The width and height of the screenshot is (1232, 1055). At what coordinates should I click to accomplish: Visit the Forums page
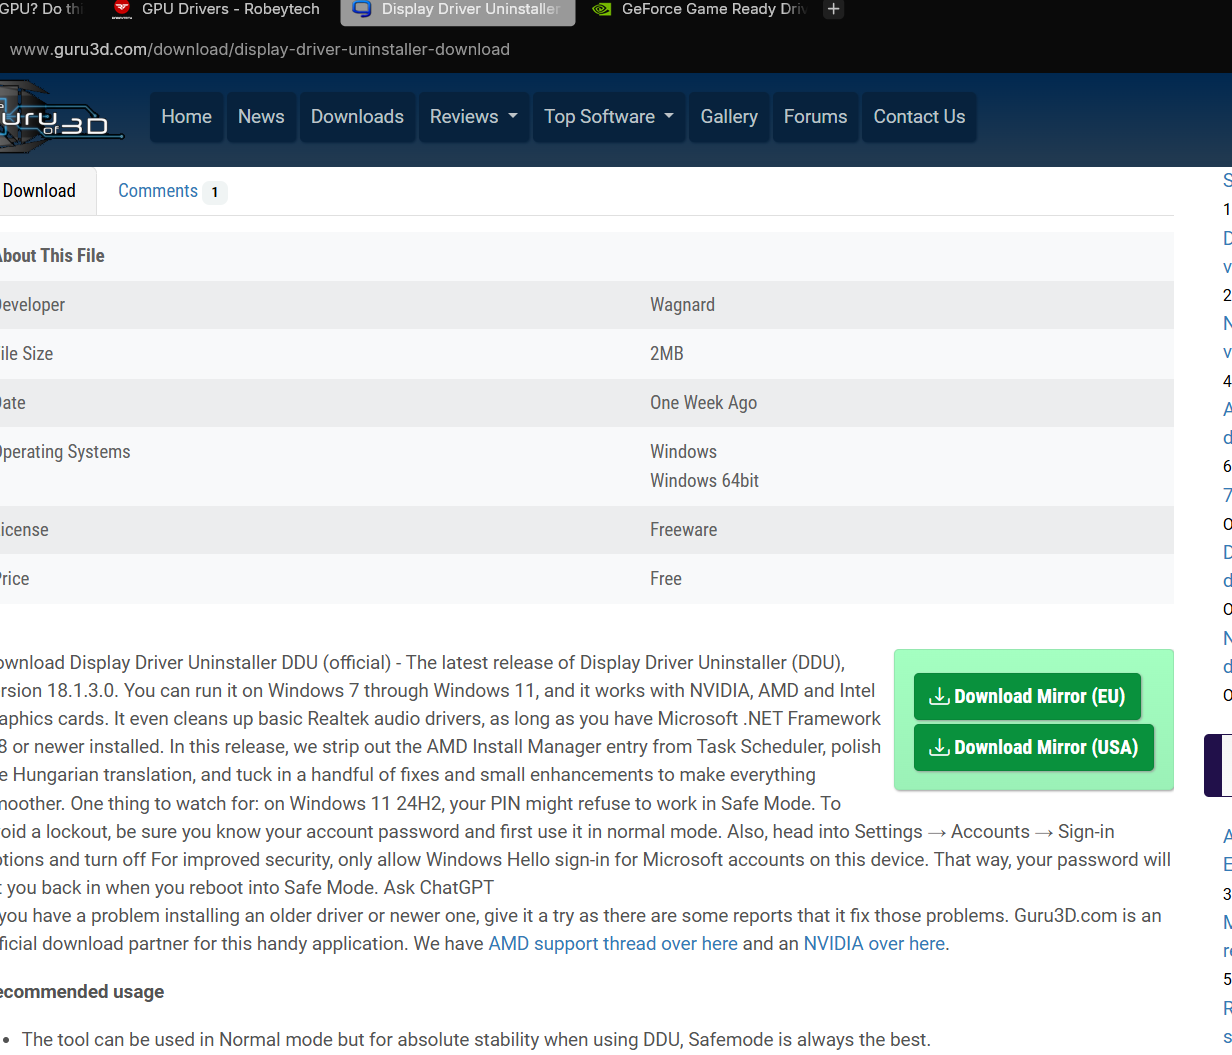point(815,117)
